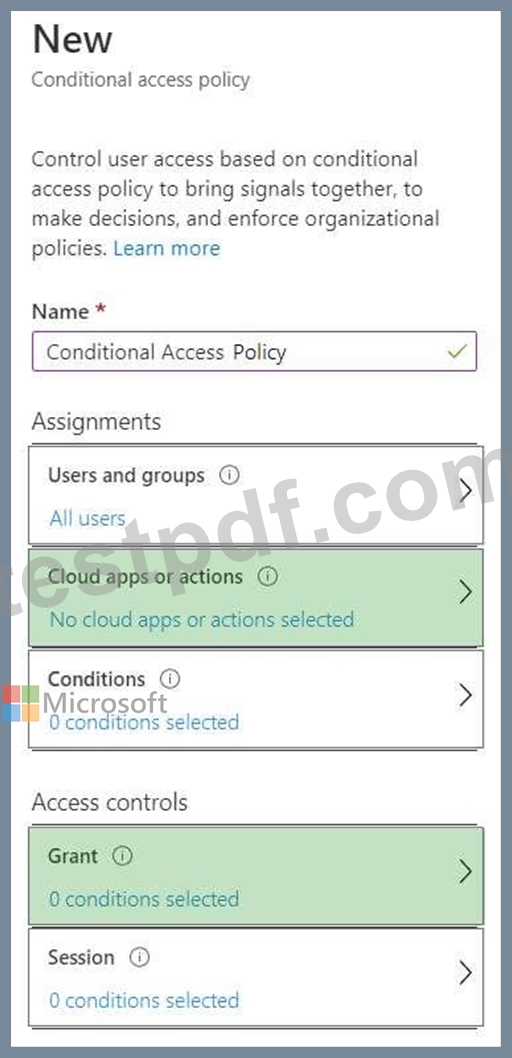The image size is (512, 1058).
Task: Select the Users and groups heading label
Action: click(126, 476)
